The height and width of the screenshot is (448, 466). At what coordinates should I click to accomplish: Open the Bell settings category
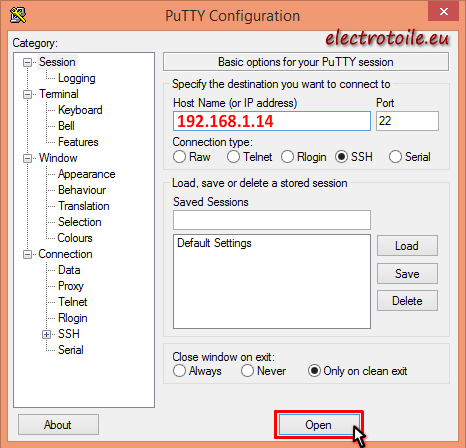click(66, 126)
